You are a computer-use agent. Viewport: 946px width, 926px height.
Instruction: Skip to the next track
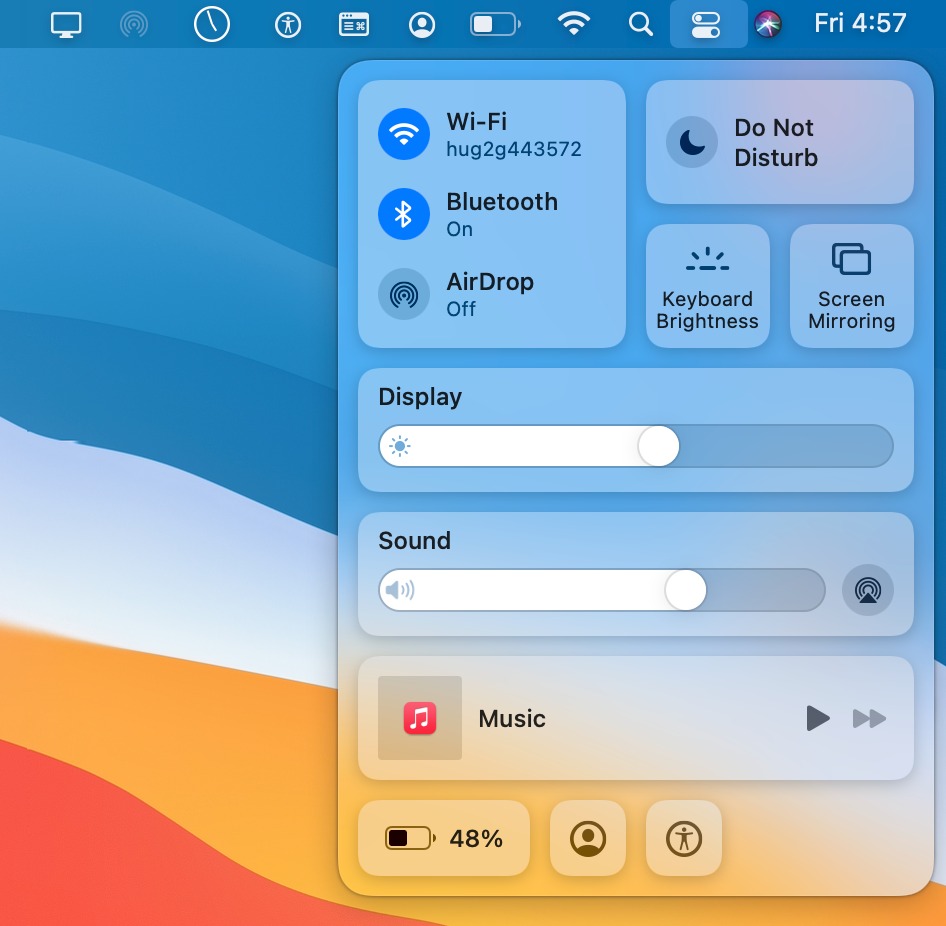tap(869, 718)
